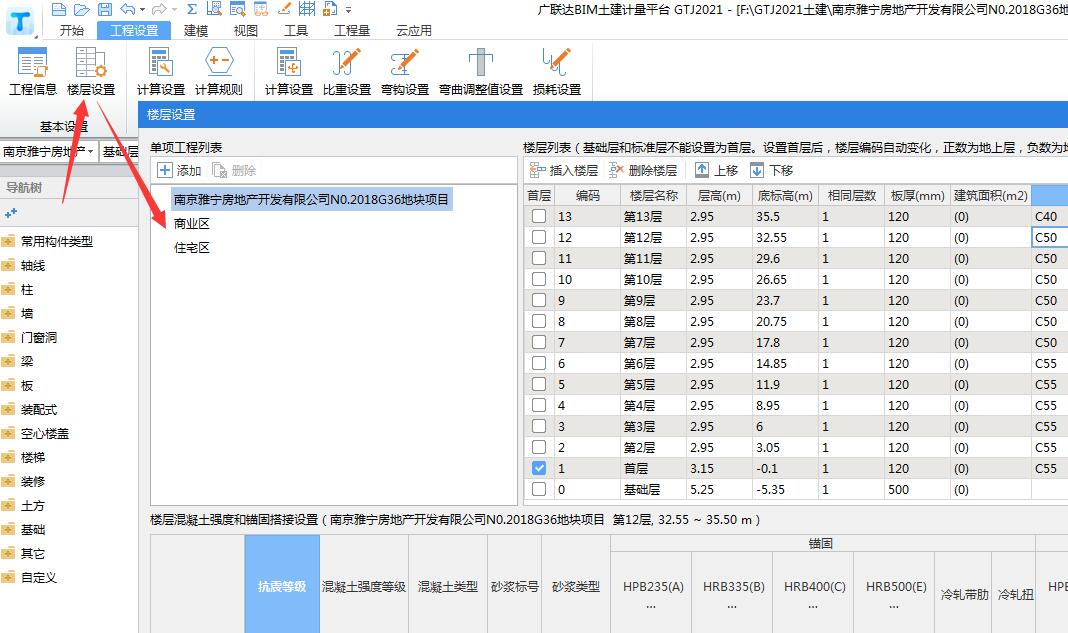Expand 轴线 folder in navigation tree
Screen dimensions: 1068x633
(x=8, y=265)
